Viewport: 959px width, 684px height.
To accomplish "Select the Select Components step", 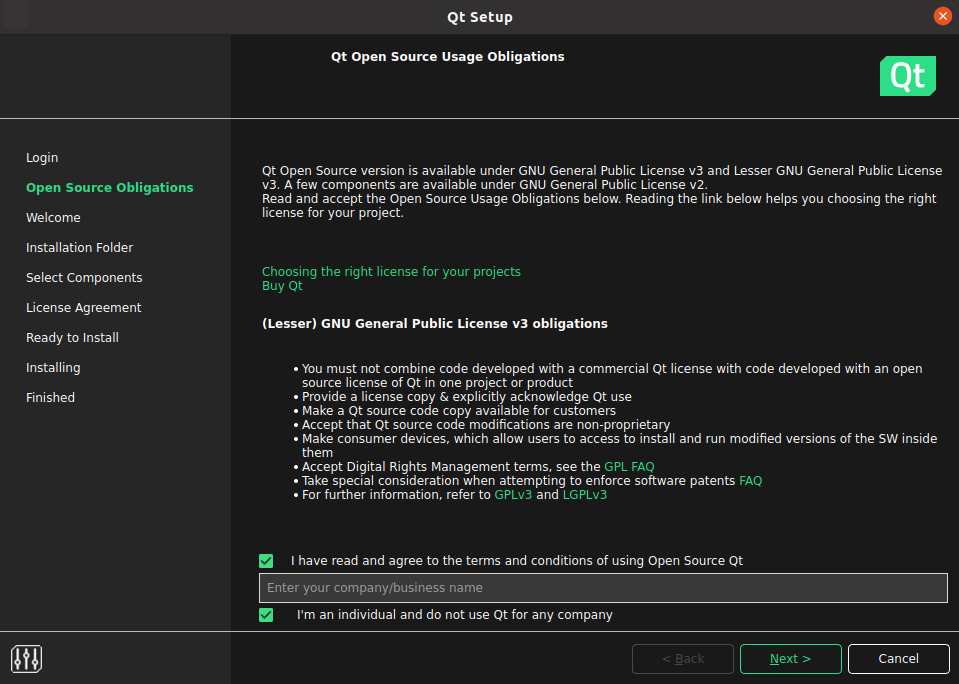I will (84, 278).
